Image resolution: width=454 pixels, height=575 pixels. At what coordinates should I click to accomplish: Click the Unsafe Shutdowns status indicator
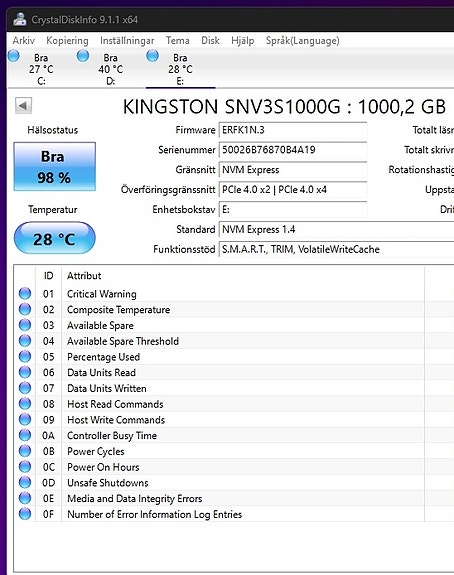click(x=25, y=482)
